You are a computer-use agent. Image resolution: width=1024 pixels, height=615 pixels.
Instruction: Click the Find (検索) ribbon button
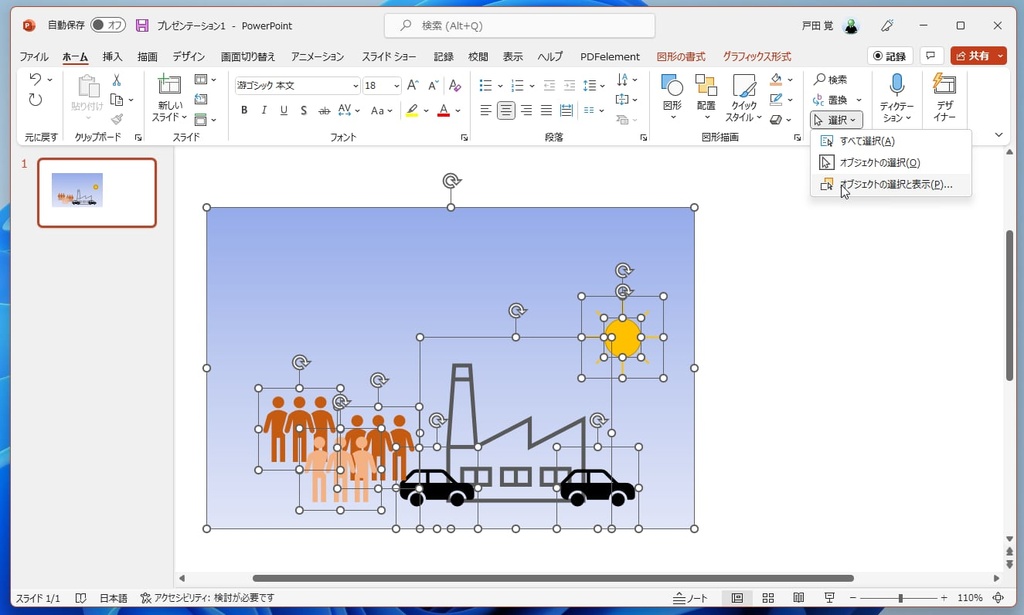831,79
